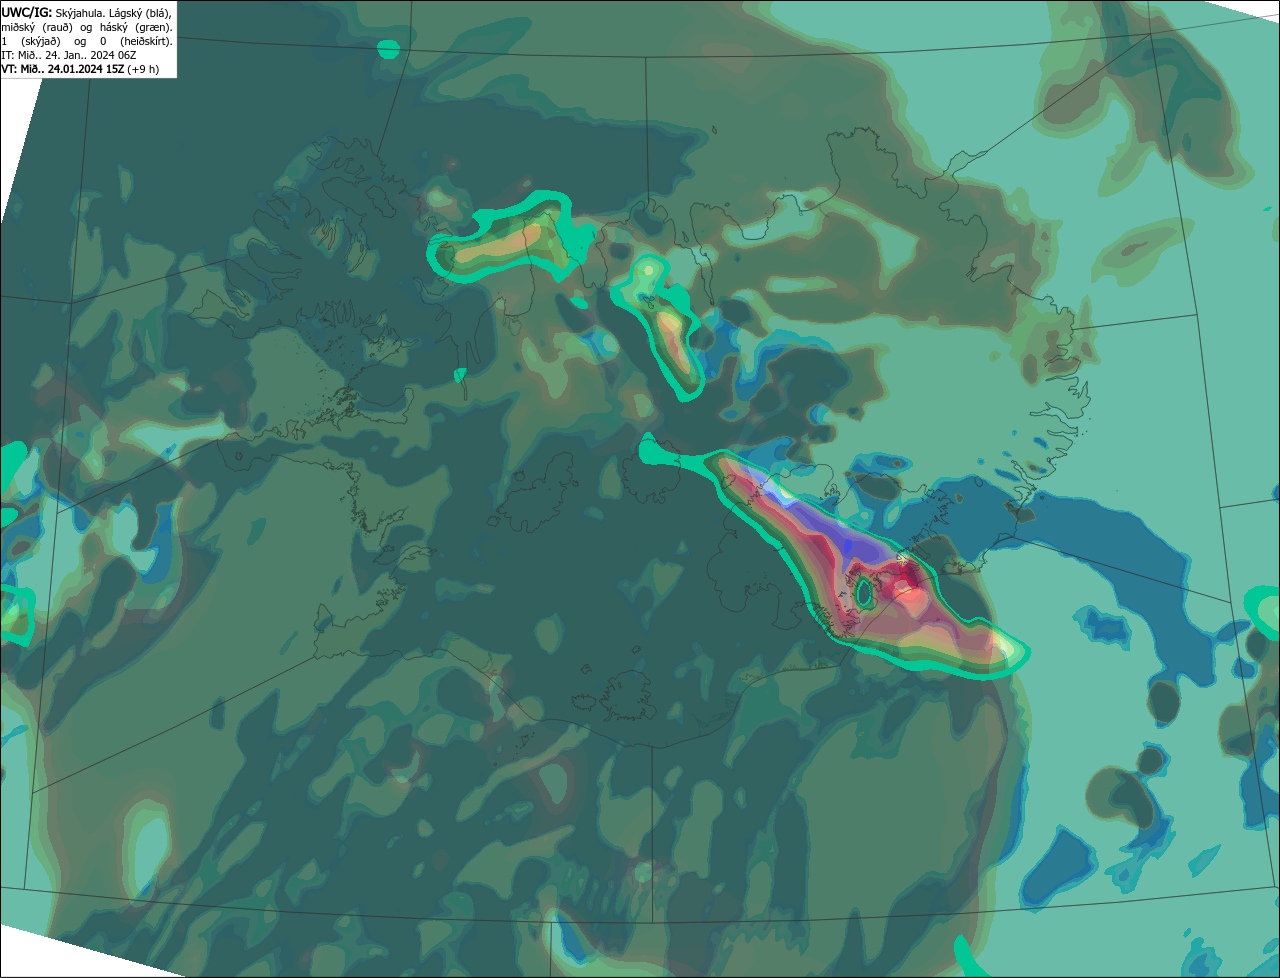1280x978 pixels.
Task: Click the forecast offset "(+9 h)"
Action: point(143,69)
